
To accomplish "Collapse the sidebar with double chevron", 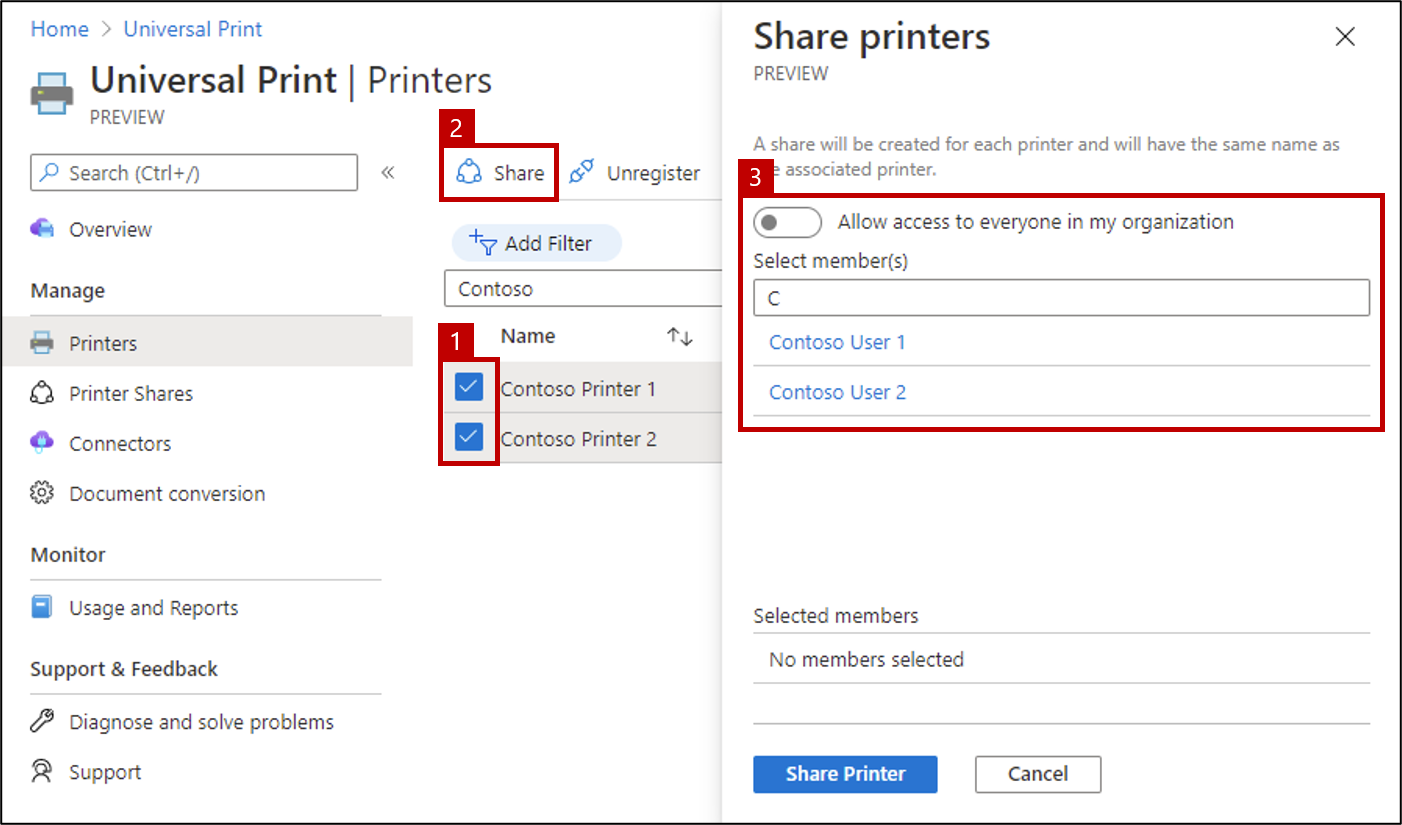I will (388, 172).
